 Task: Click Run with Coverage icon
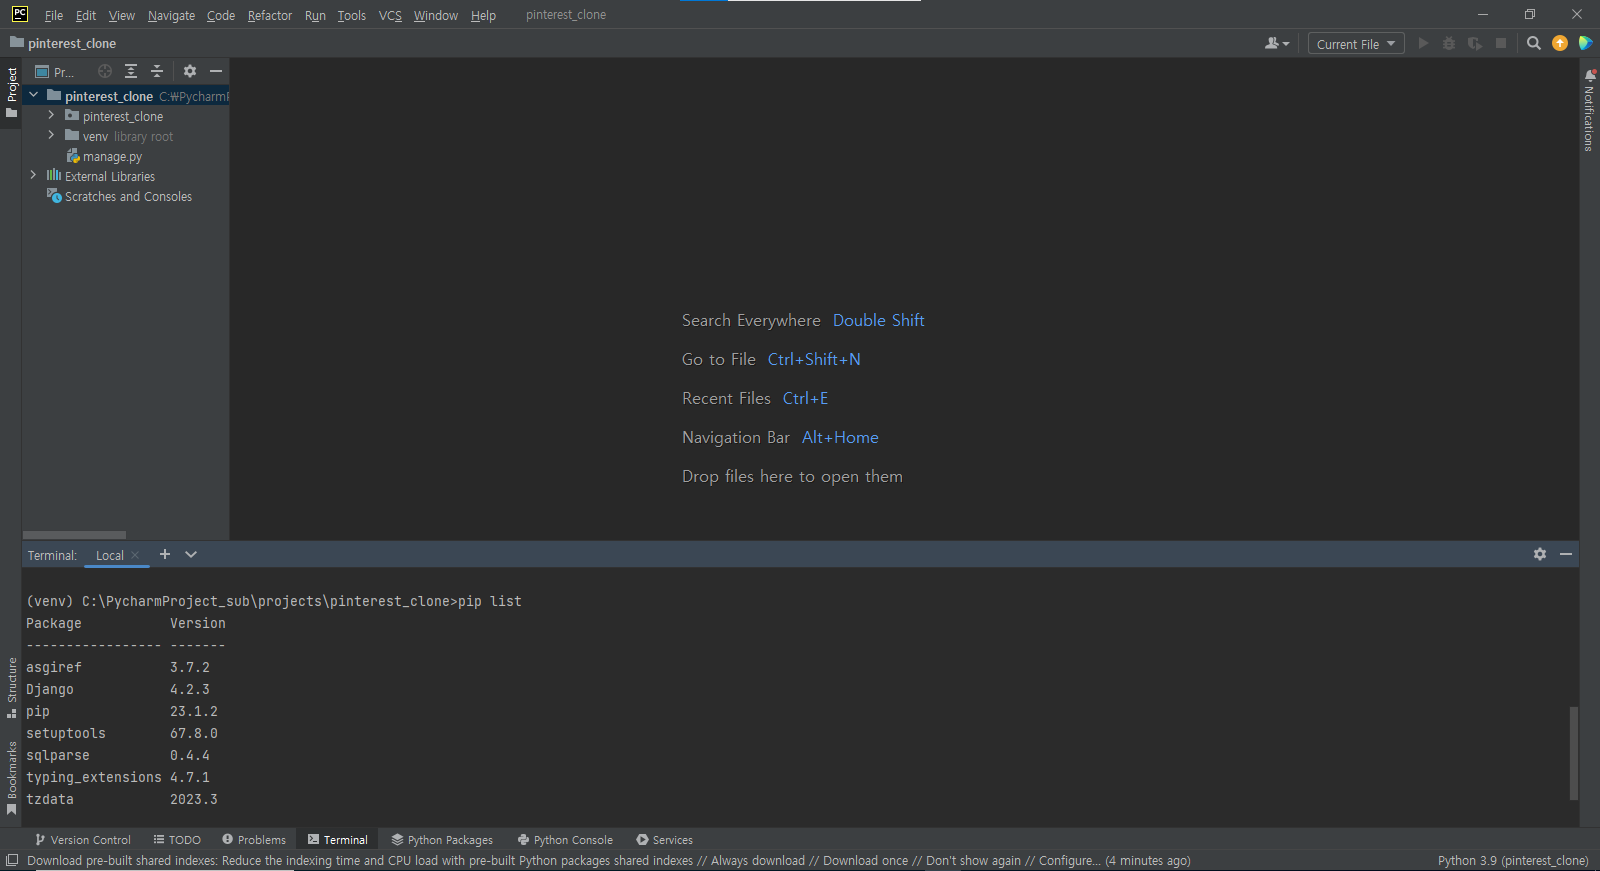tap(1475, 43)
